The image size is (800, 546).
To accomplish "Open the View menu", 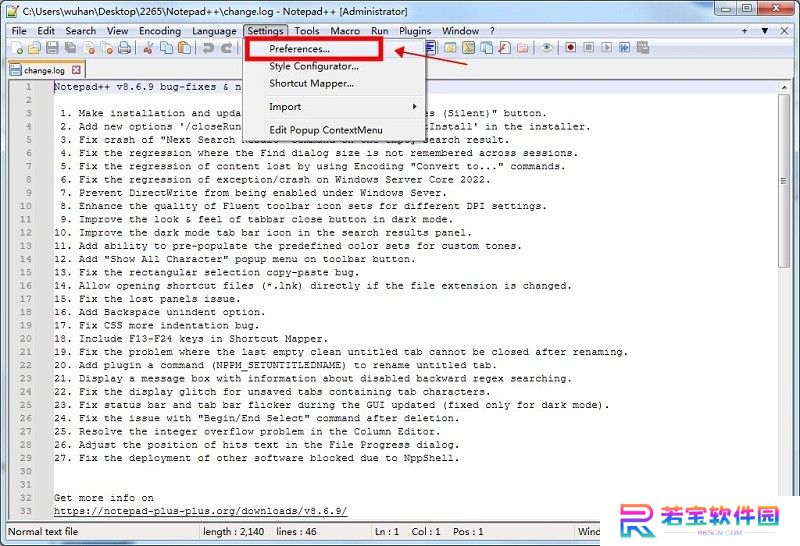I will coord(117,31).
